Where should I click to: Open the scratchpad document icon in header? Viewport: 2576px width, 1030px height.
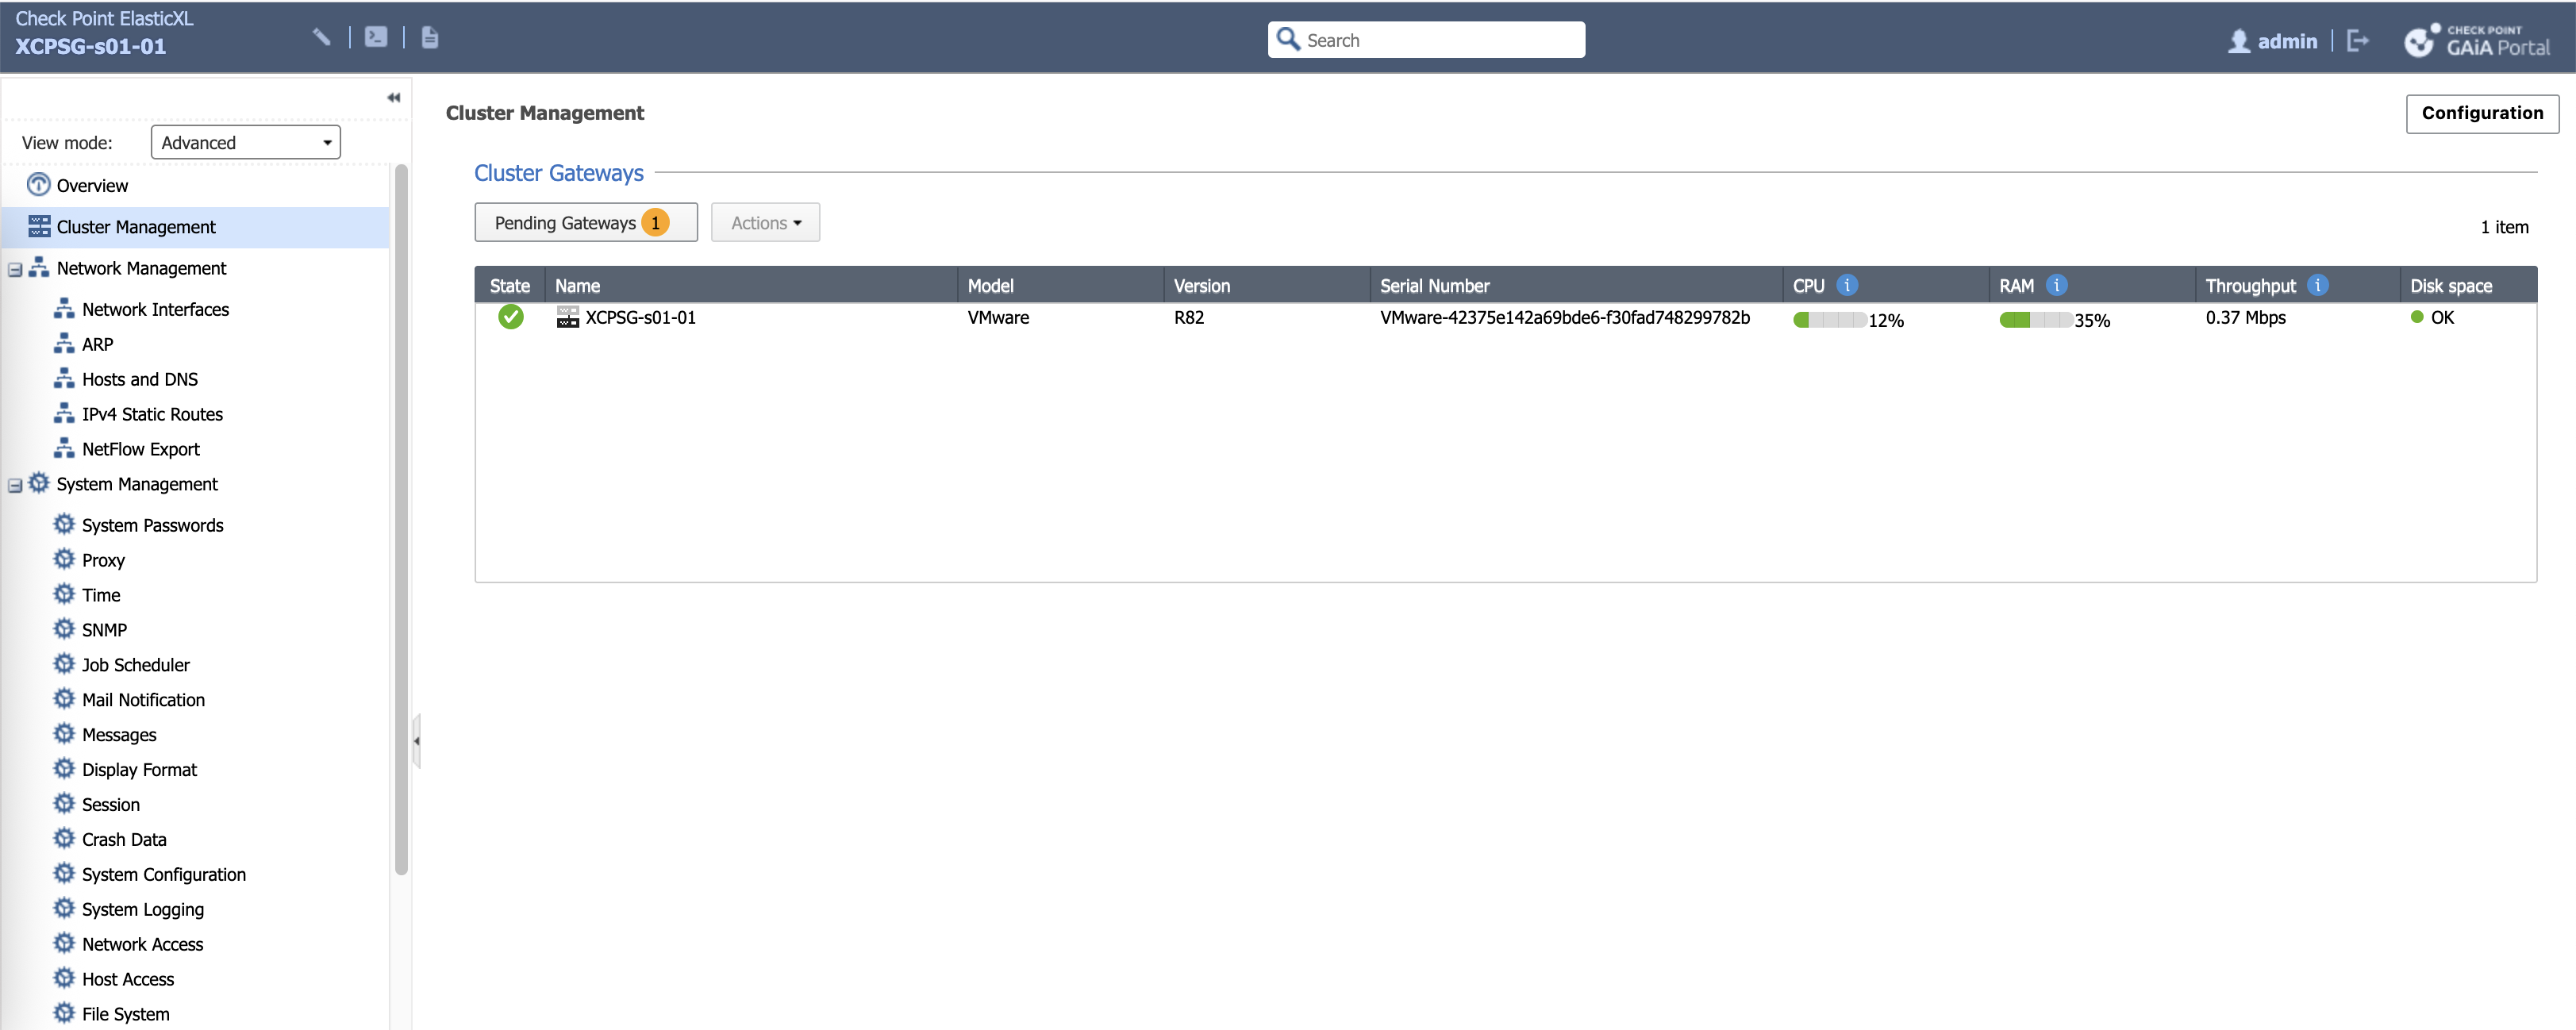click(x=430, y=38)
